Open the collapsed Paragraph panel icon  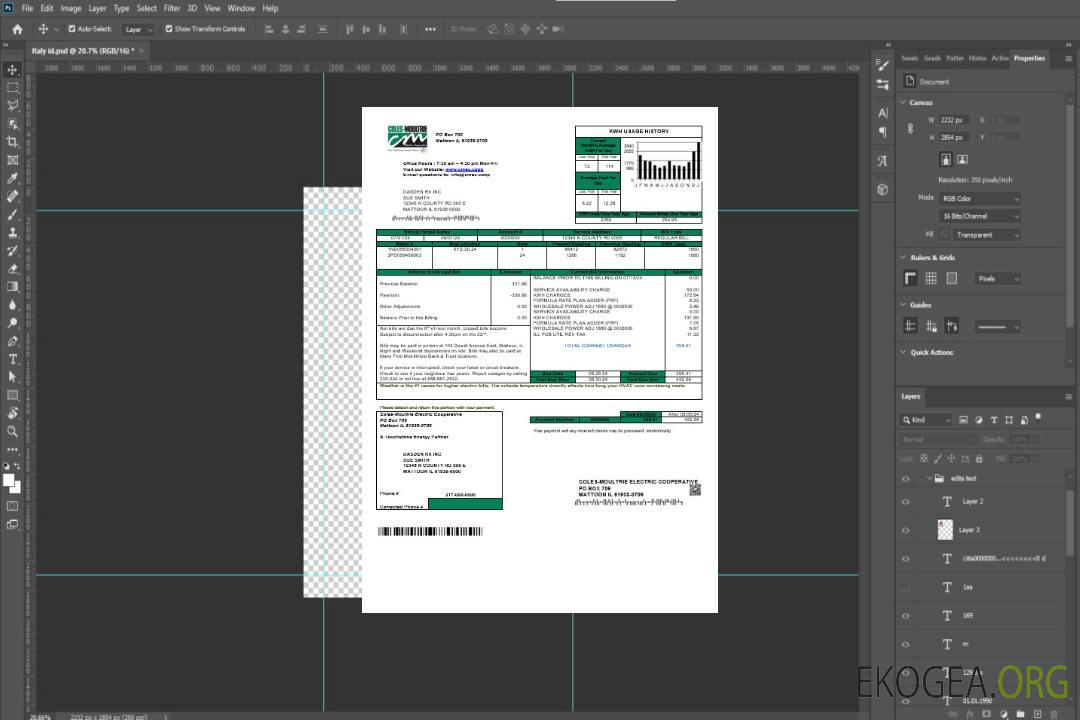(x=883, y=132)
